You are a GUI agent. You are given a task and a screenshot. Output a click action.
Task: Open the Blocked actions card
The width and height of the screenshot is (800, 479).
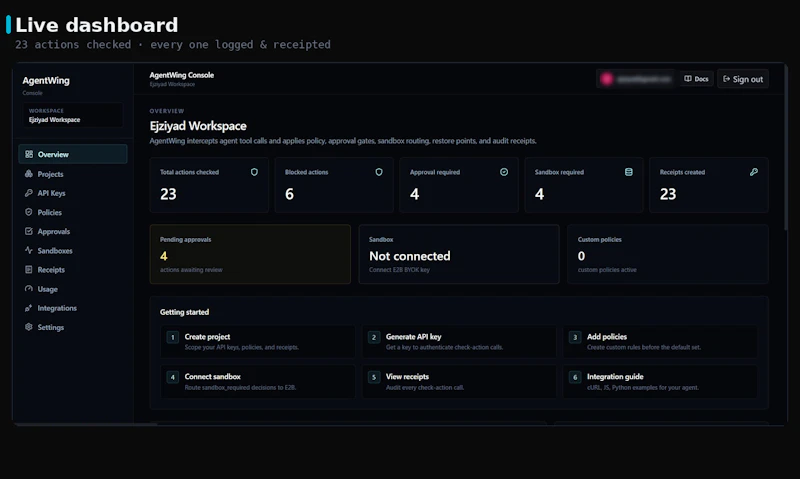point(334,185)
